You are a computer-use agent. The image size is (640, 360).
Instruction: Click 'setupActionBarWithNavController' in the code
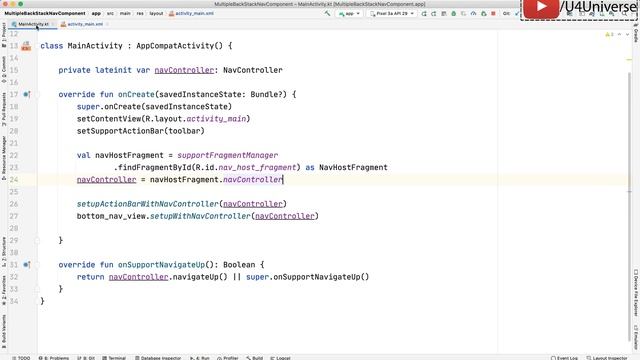148,204
